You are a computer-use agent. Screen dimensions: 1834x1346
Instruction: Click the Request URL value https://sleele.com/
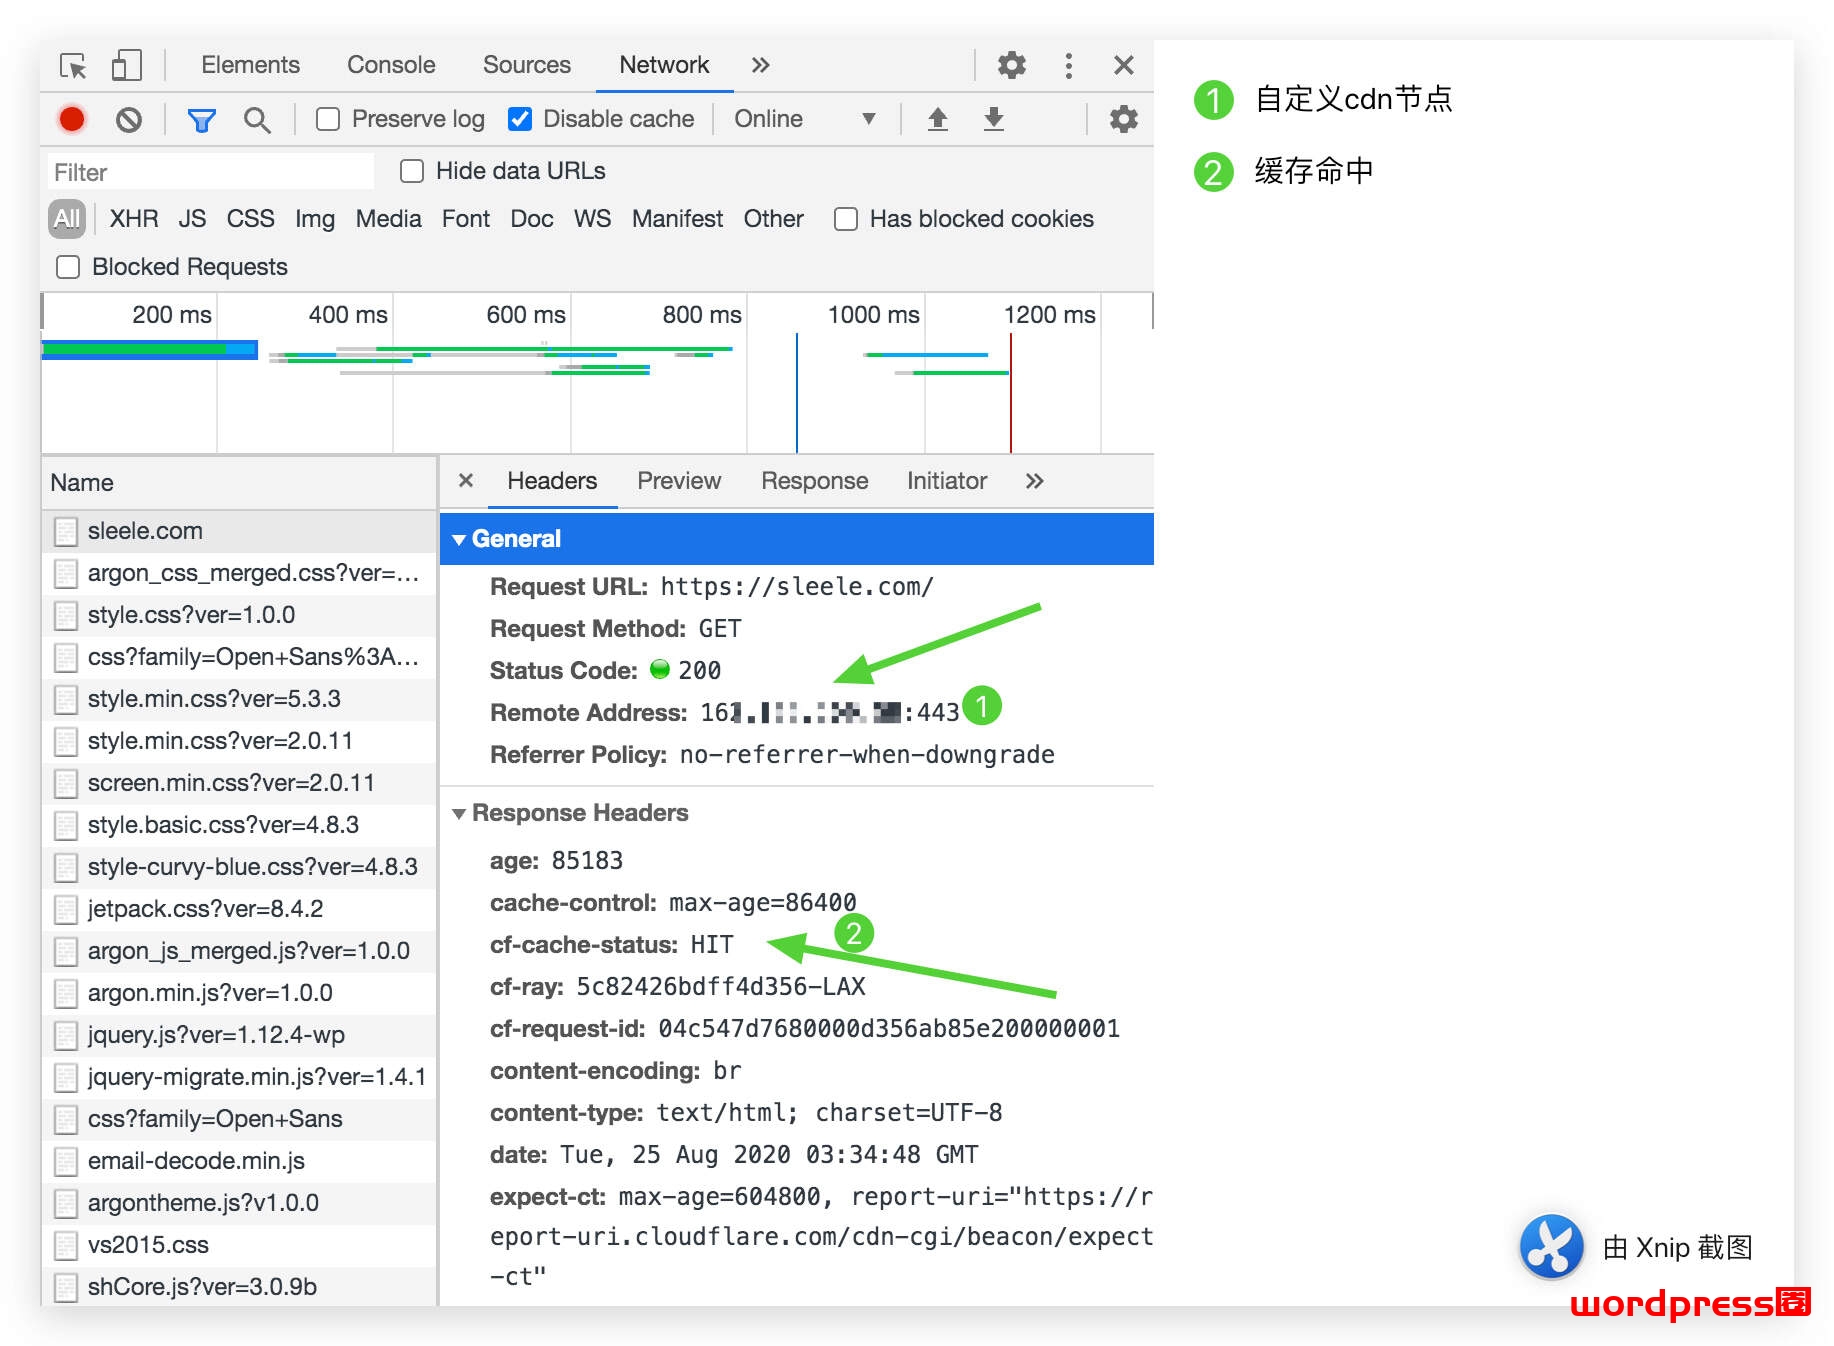(797, 587)
